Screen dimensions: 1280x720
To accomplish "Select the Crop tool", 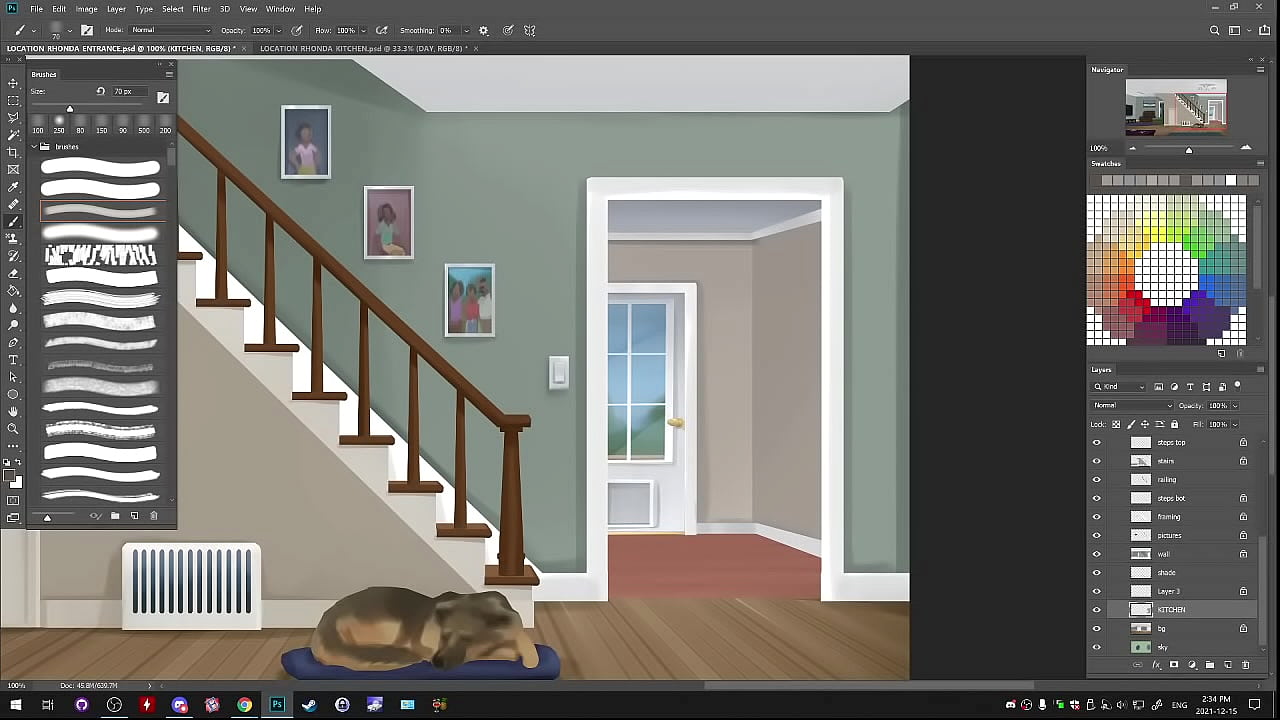I will [x=13, y=152].
